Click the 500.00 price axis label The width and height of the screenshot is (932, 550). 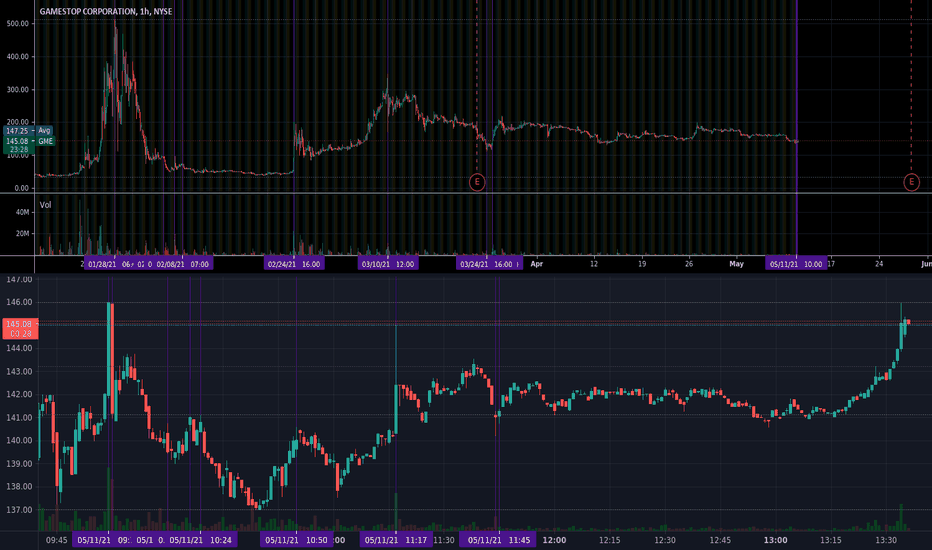(17, 24)
